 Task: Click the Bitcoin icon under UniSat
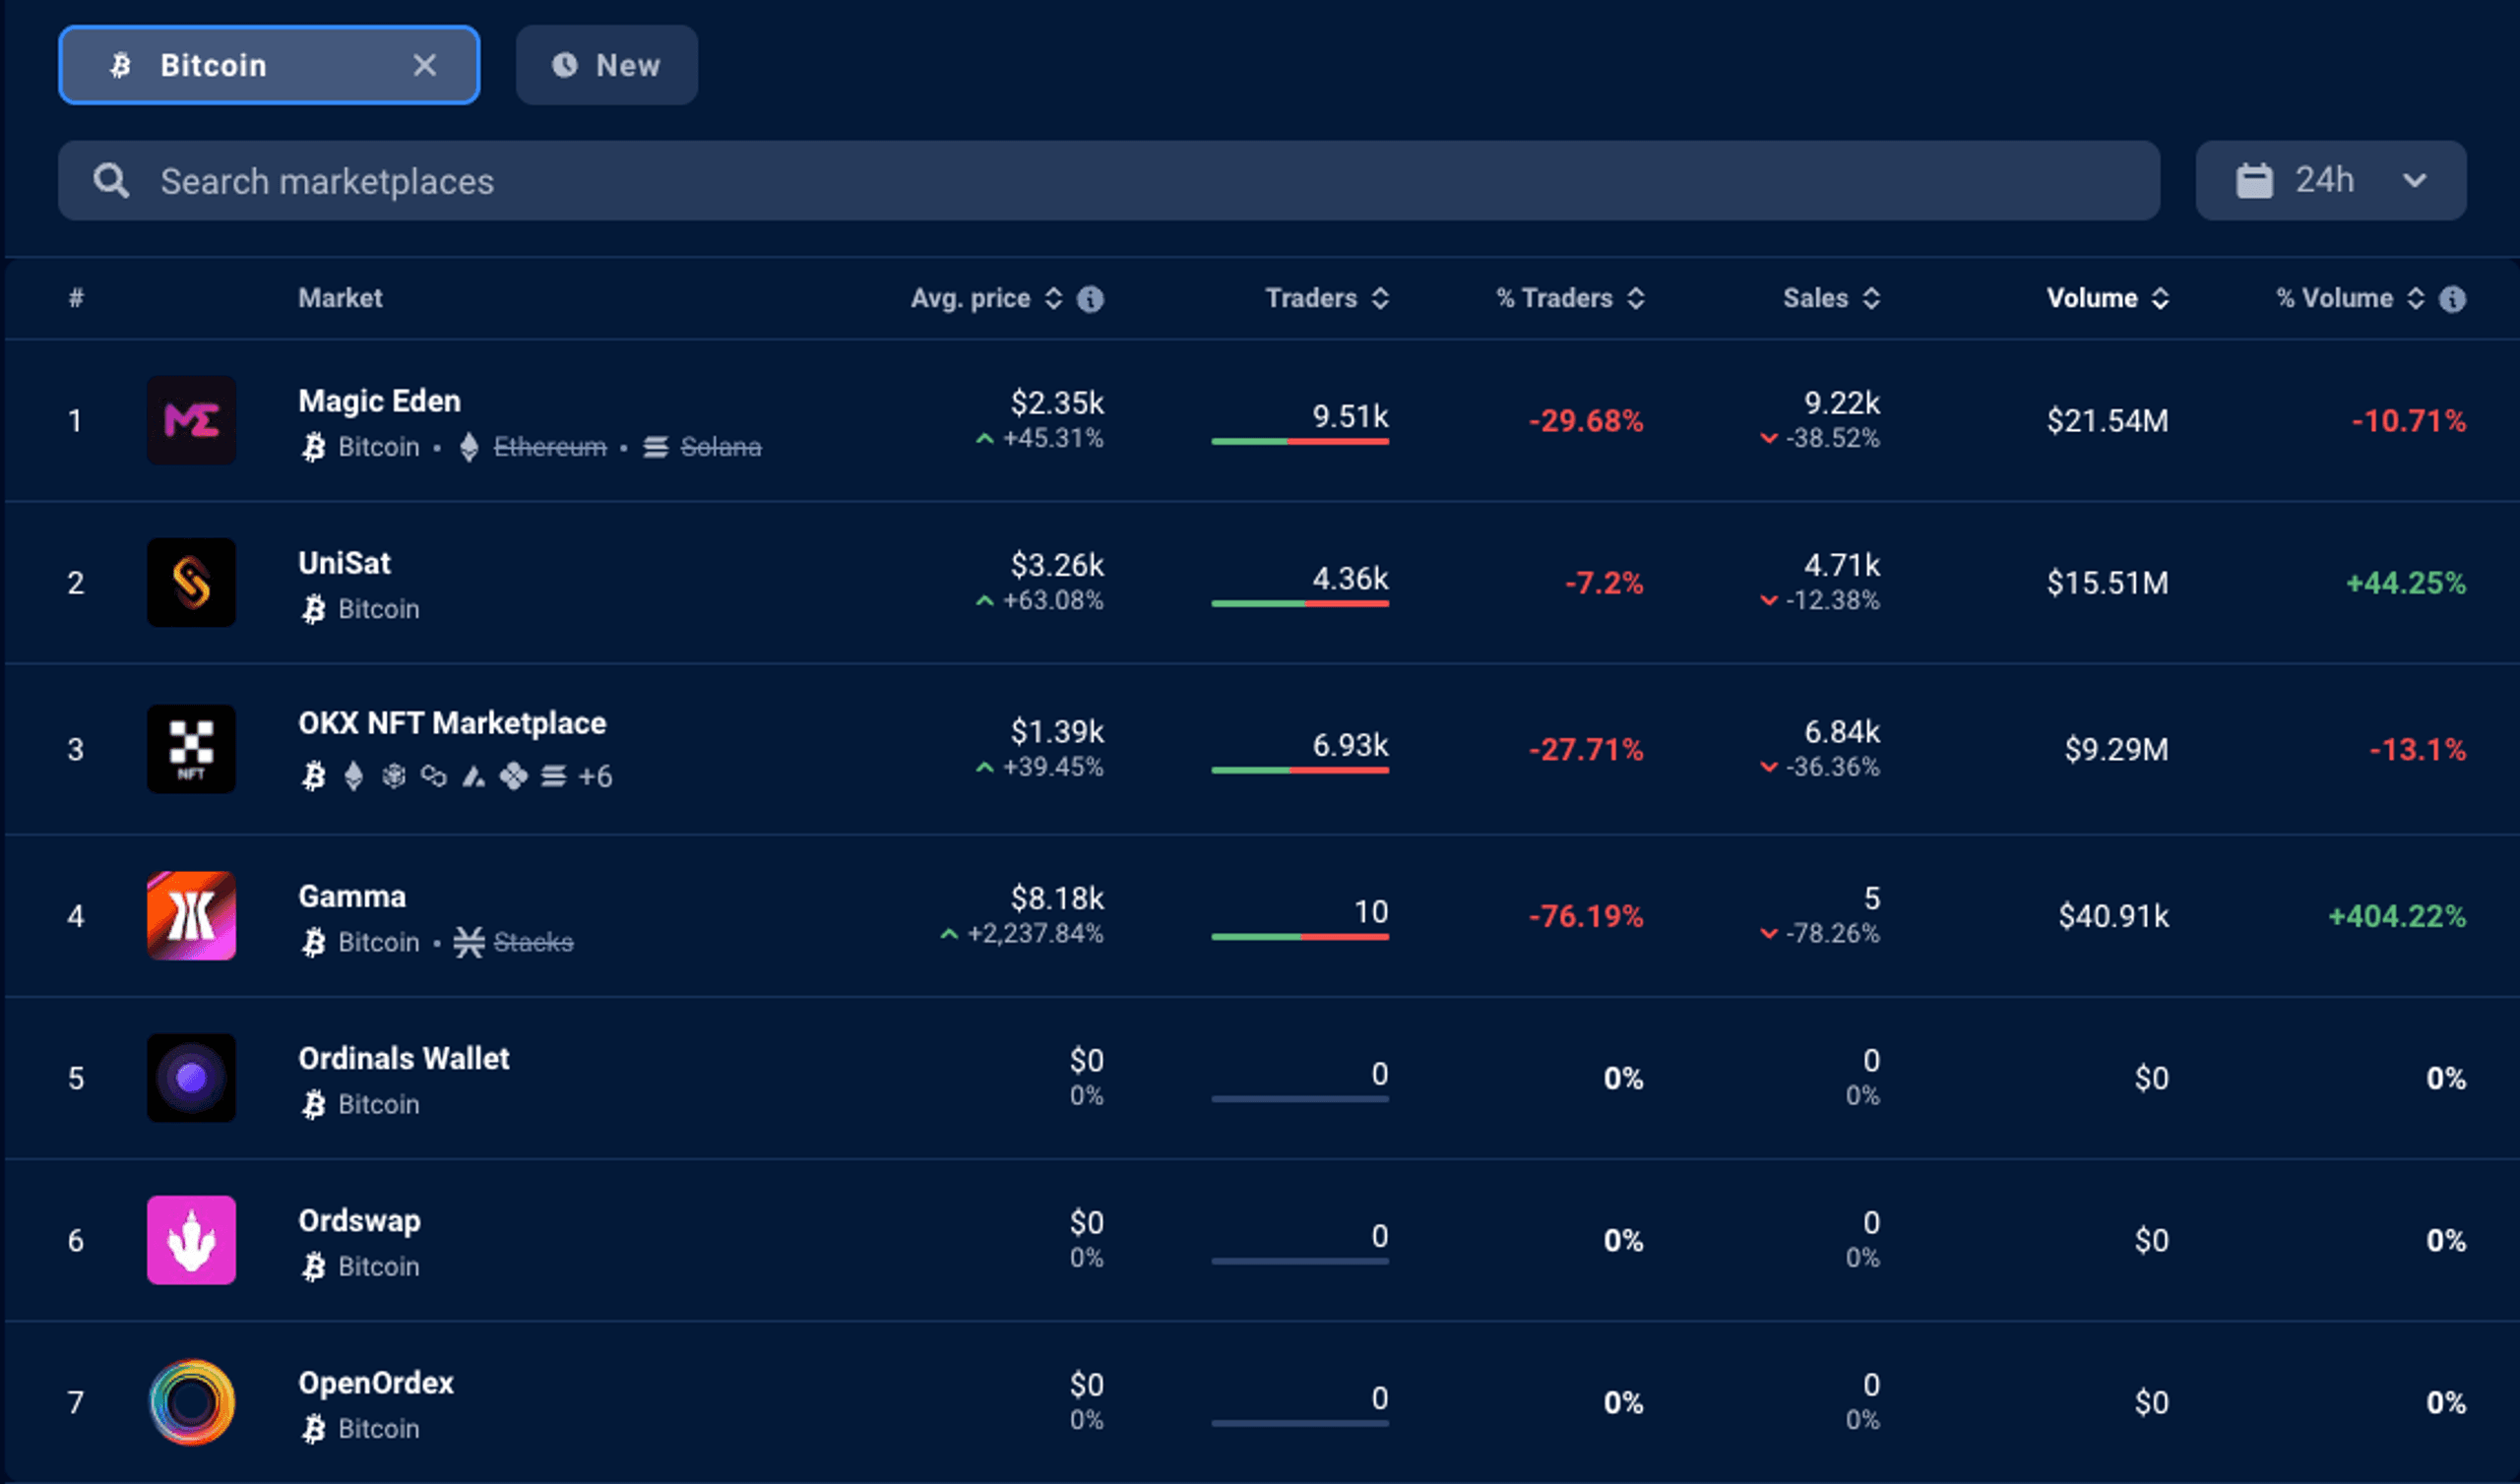(313, 609)
